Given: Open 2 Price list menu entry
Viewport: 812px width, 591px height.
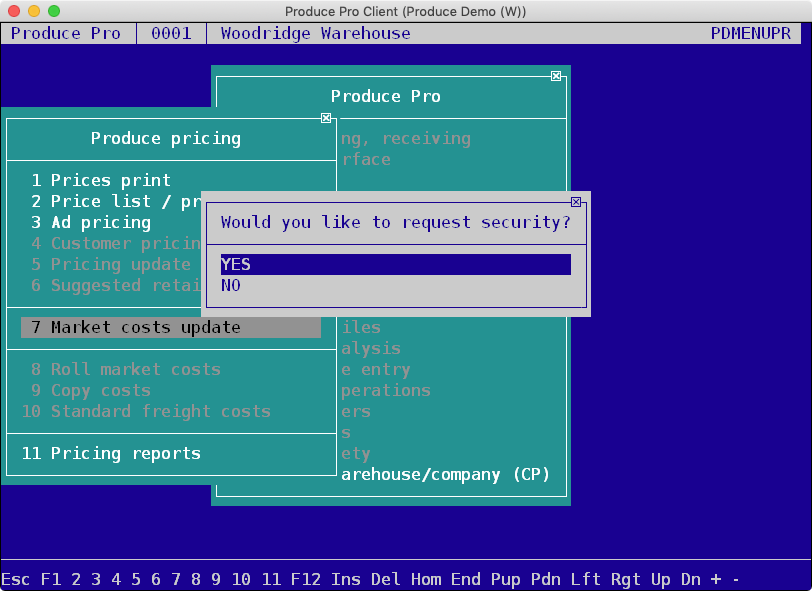Looking at the screenshot, I should click(x=116, y=201).
